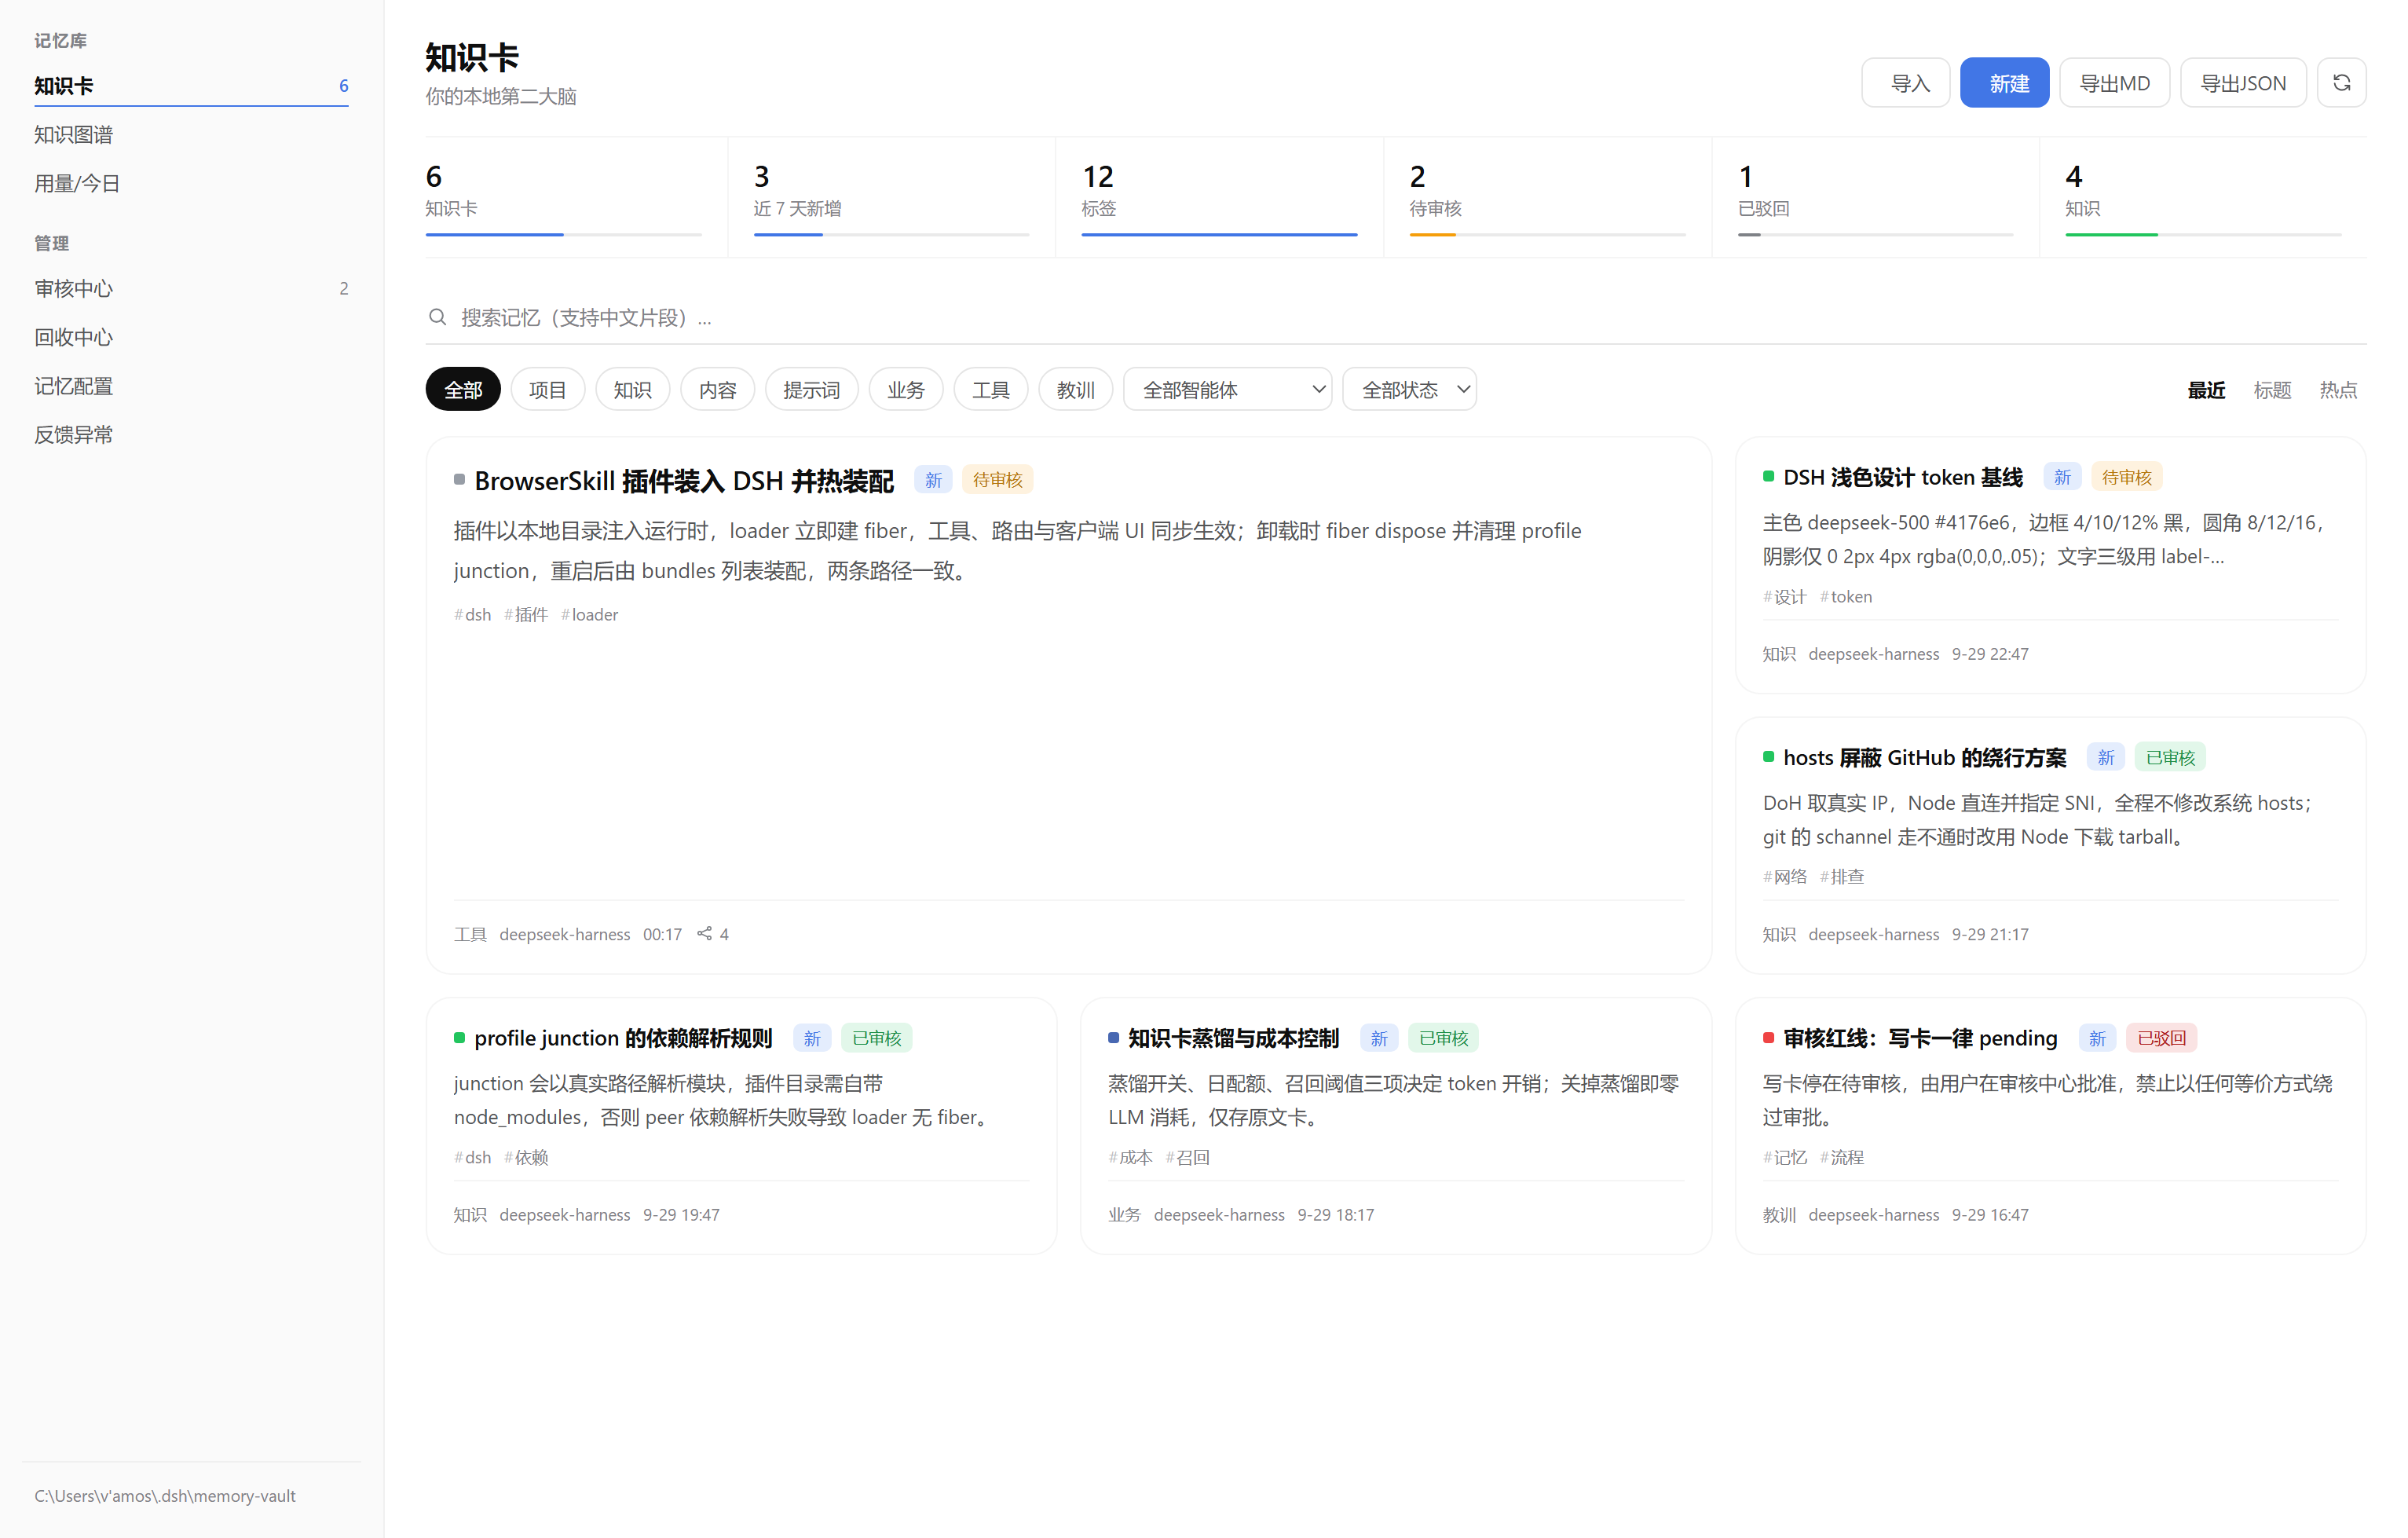This screenshot has height=1538, width=2408.
Task: Select the 内容 filter chip
Action: coord(717,389)
